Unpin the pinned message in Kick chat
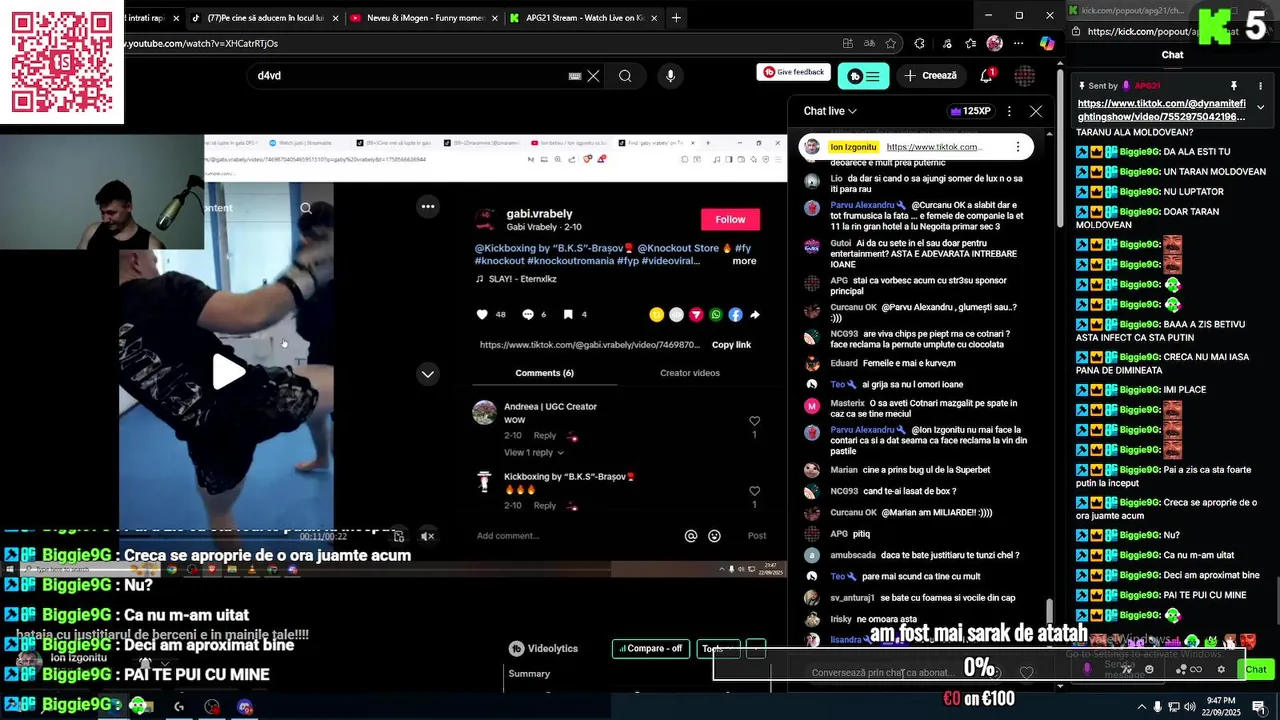 1234,86
